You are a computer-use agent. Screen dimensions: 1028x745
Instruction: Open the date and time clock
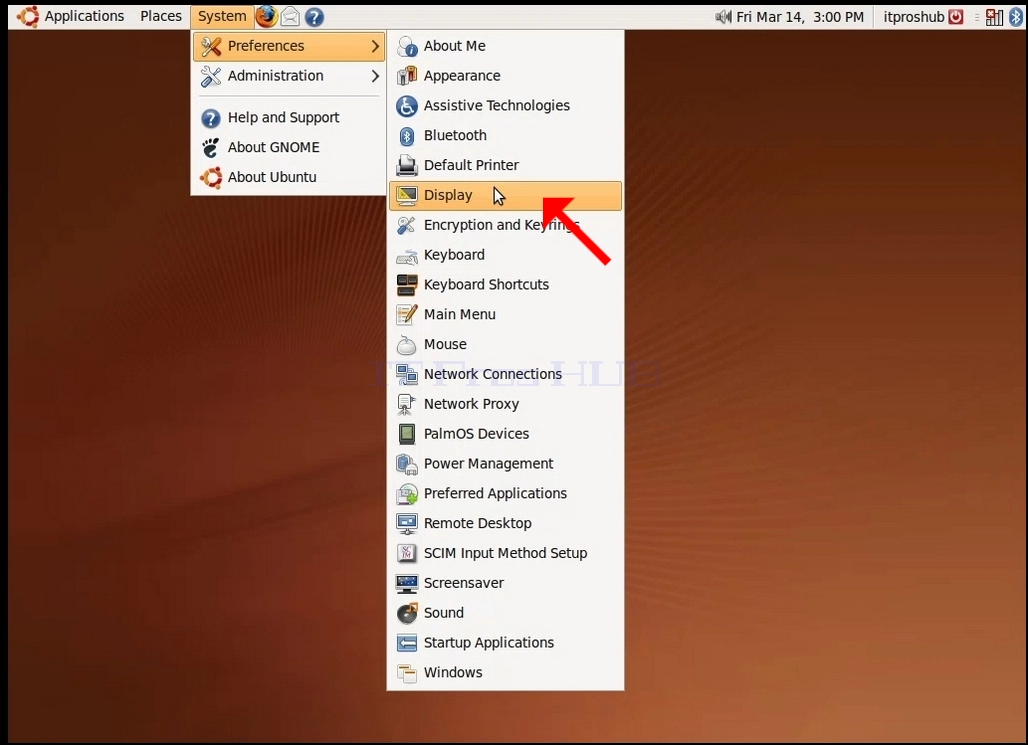(800, 16)
